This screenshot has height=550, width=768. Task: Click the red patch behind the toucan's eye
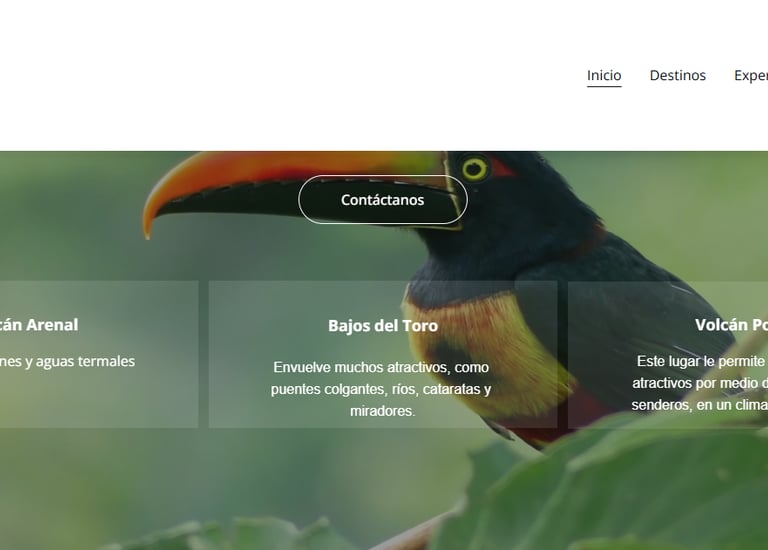[503, 167]
